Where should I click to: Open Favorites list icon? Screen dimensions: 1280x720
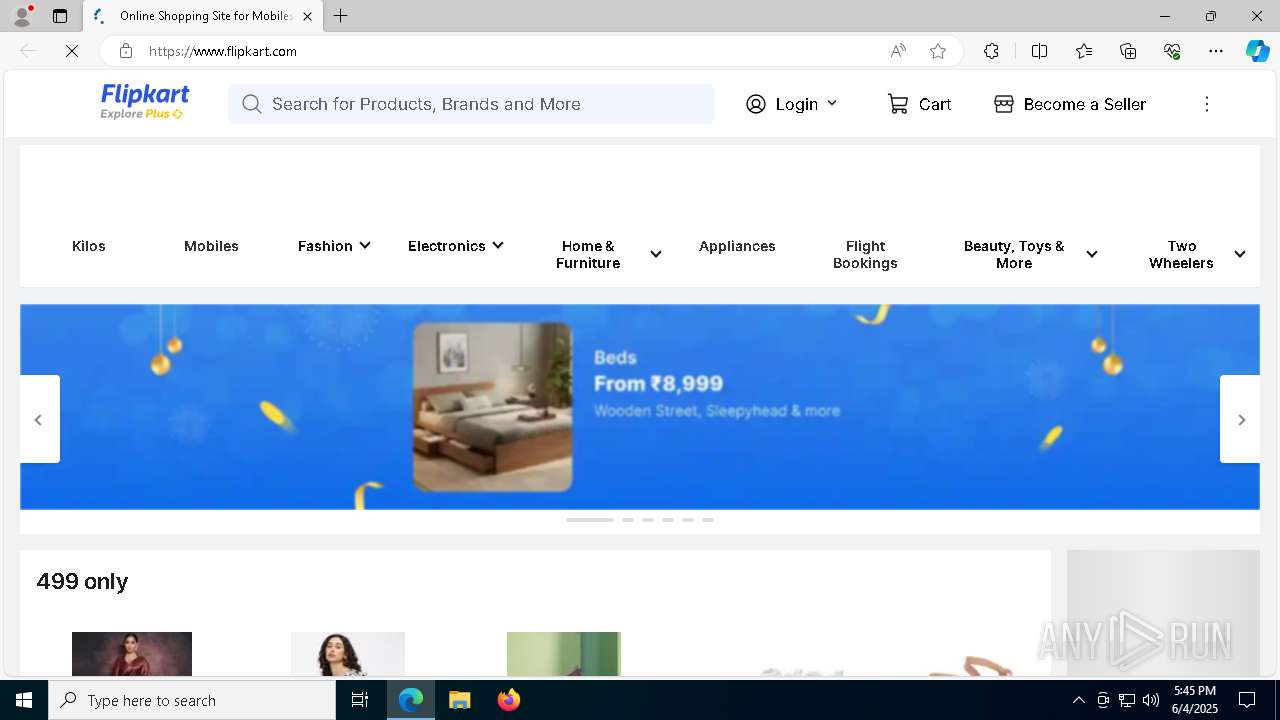click(1084, 51)
